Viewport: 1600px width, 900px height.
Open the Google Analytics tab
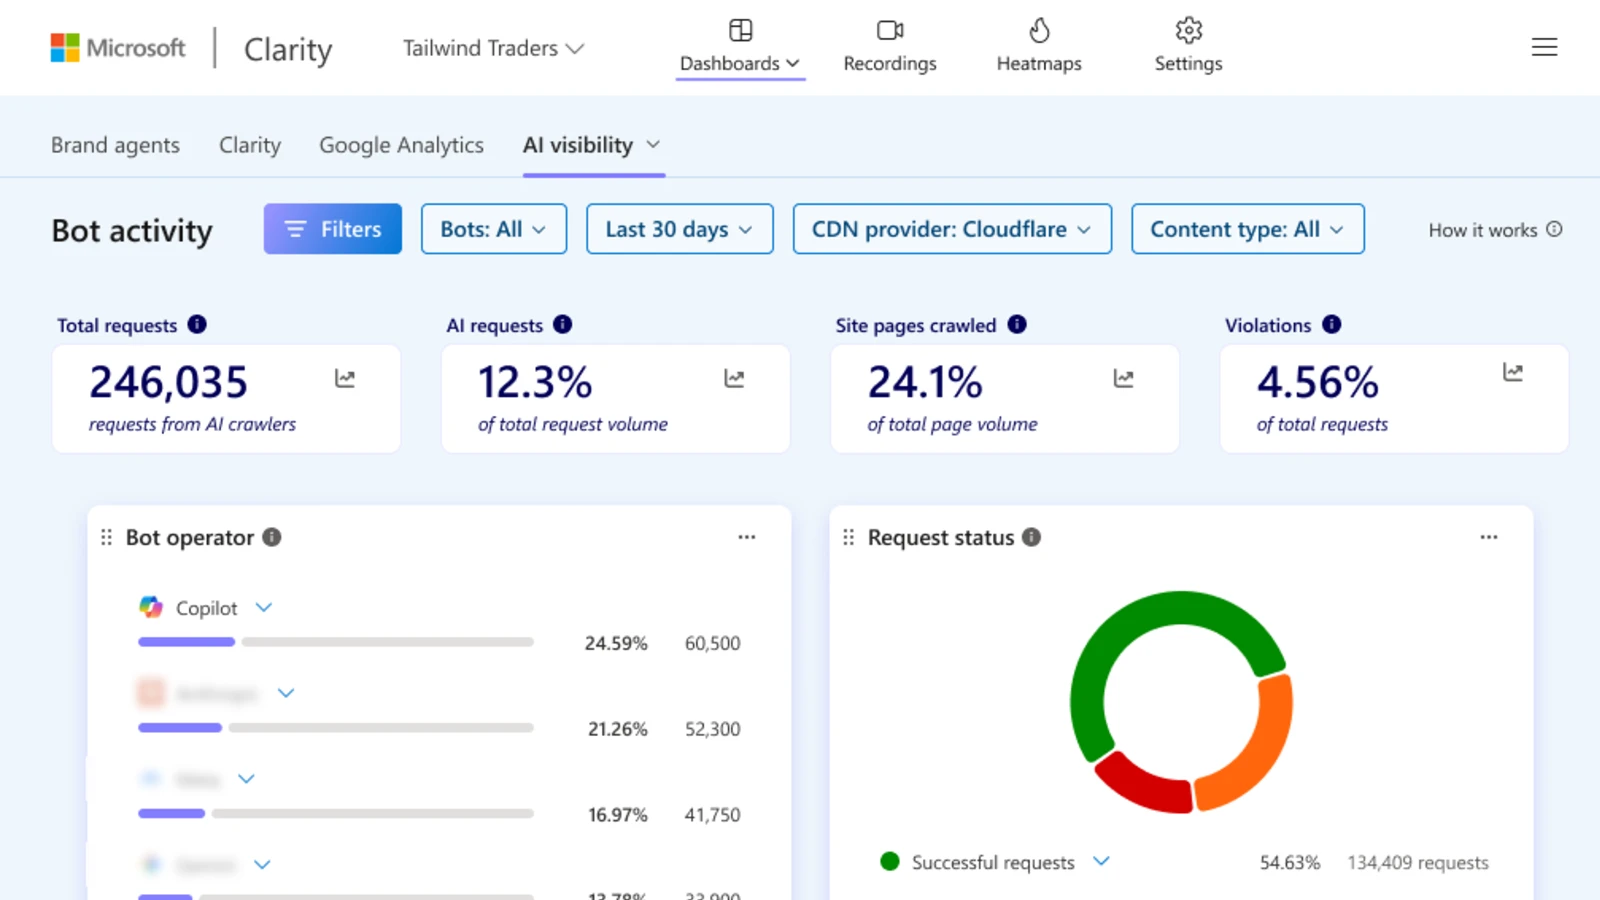click(401, 145)
